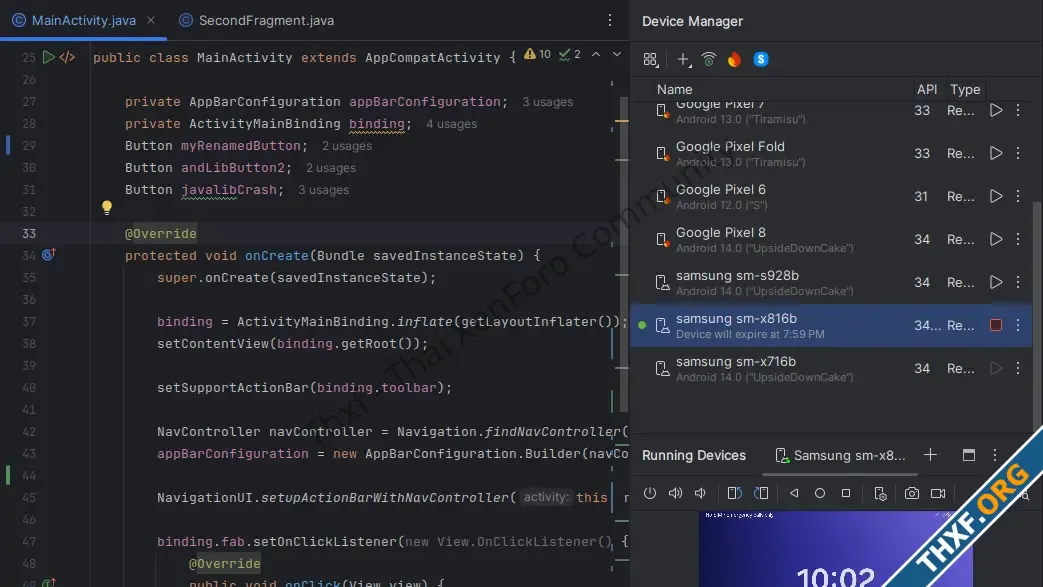Viewport: 1043px width, 587px height.
Task: Select the samsung sm-x816b device row
Action: point(830,325)
